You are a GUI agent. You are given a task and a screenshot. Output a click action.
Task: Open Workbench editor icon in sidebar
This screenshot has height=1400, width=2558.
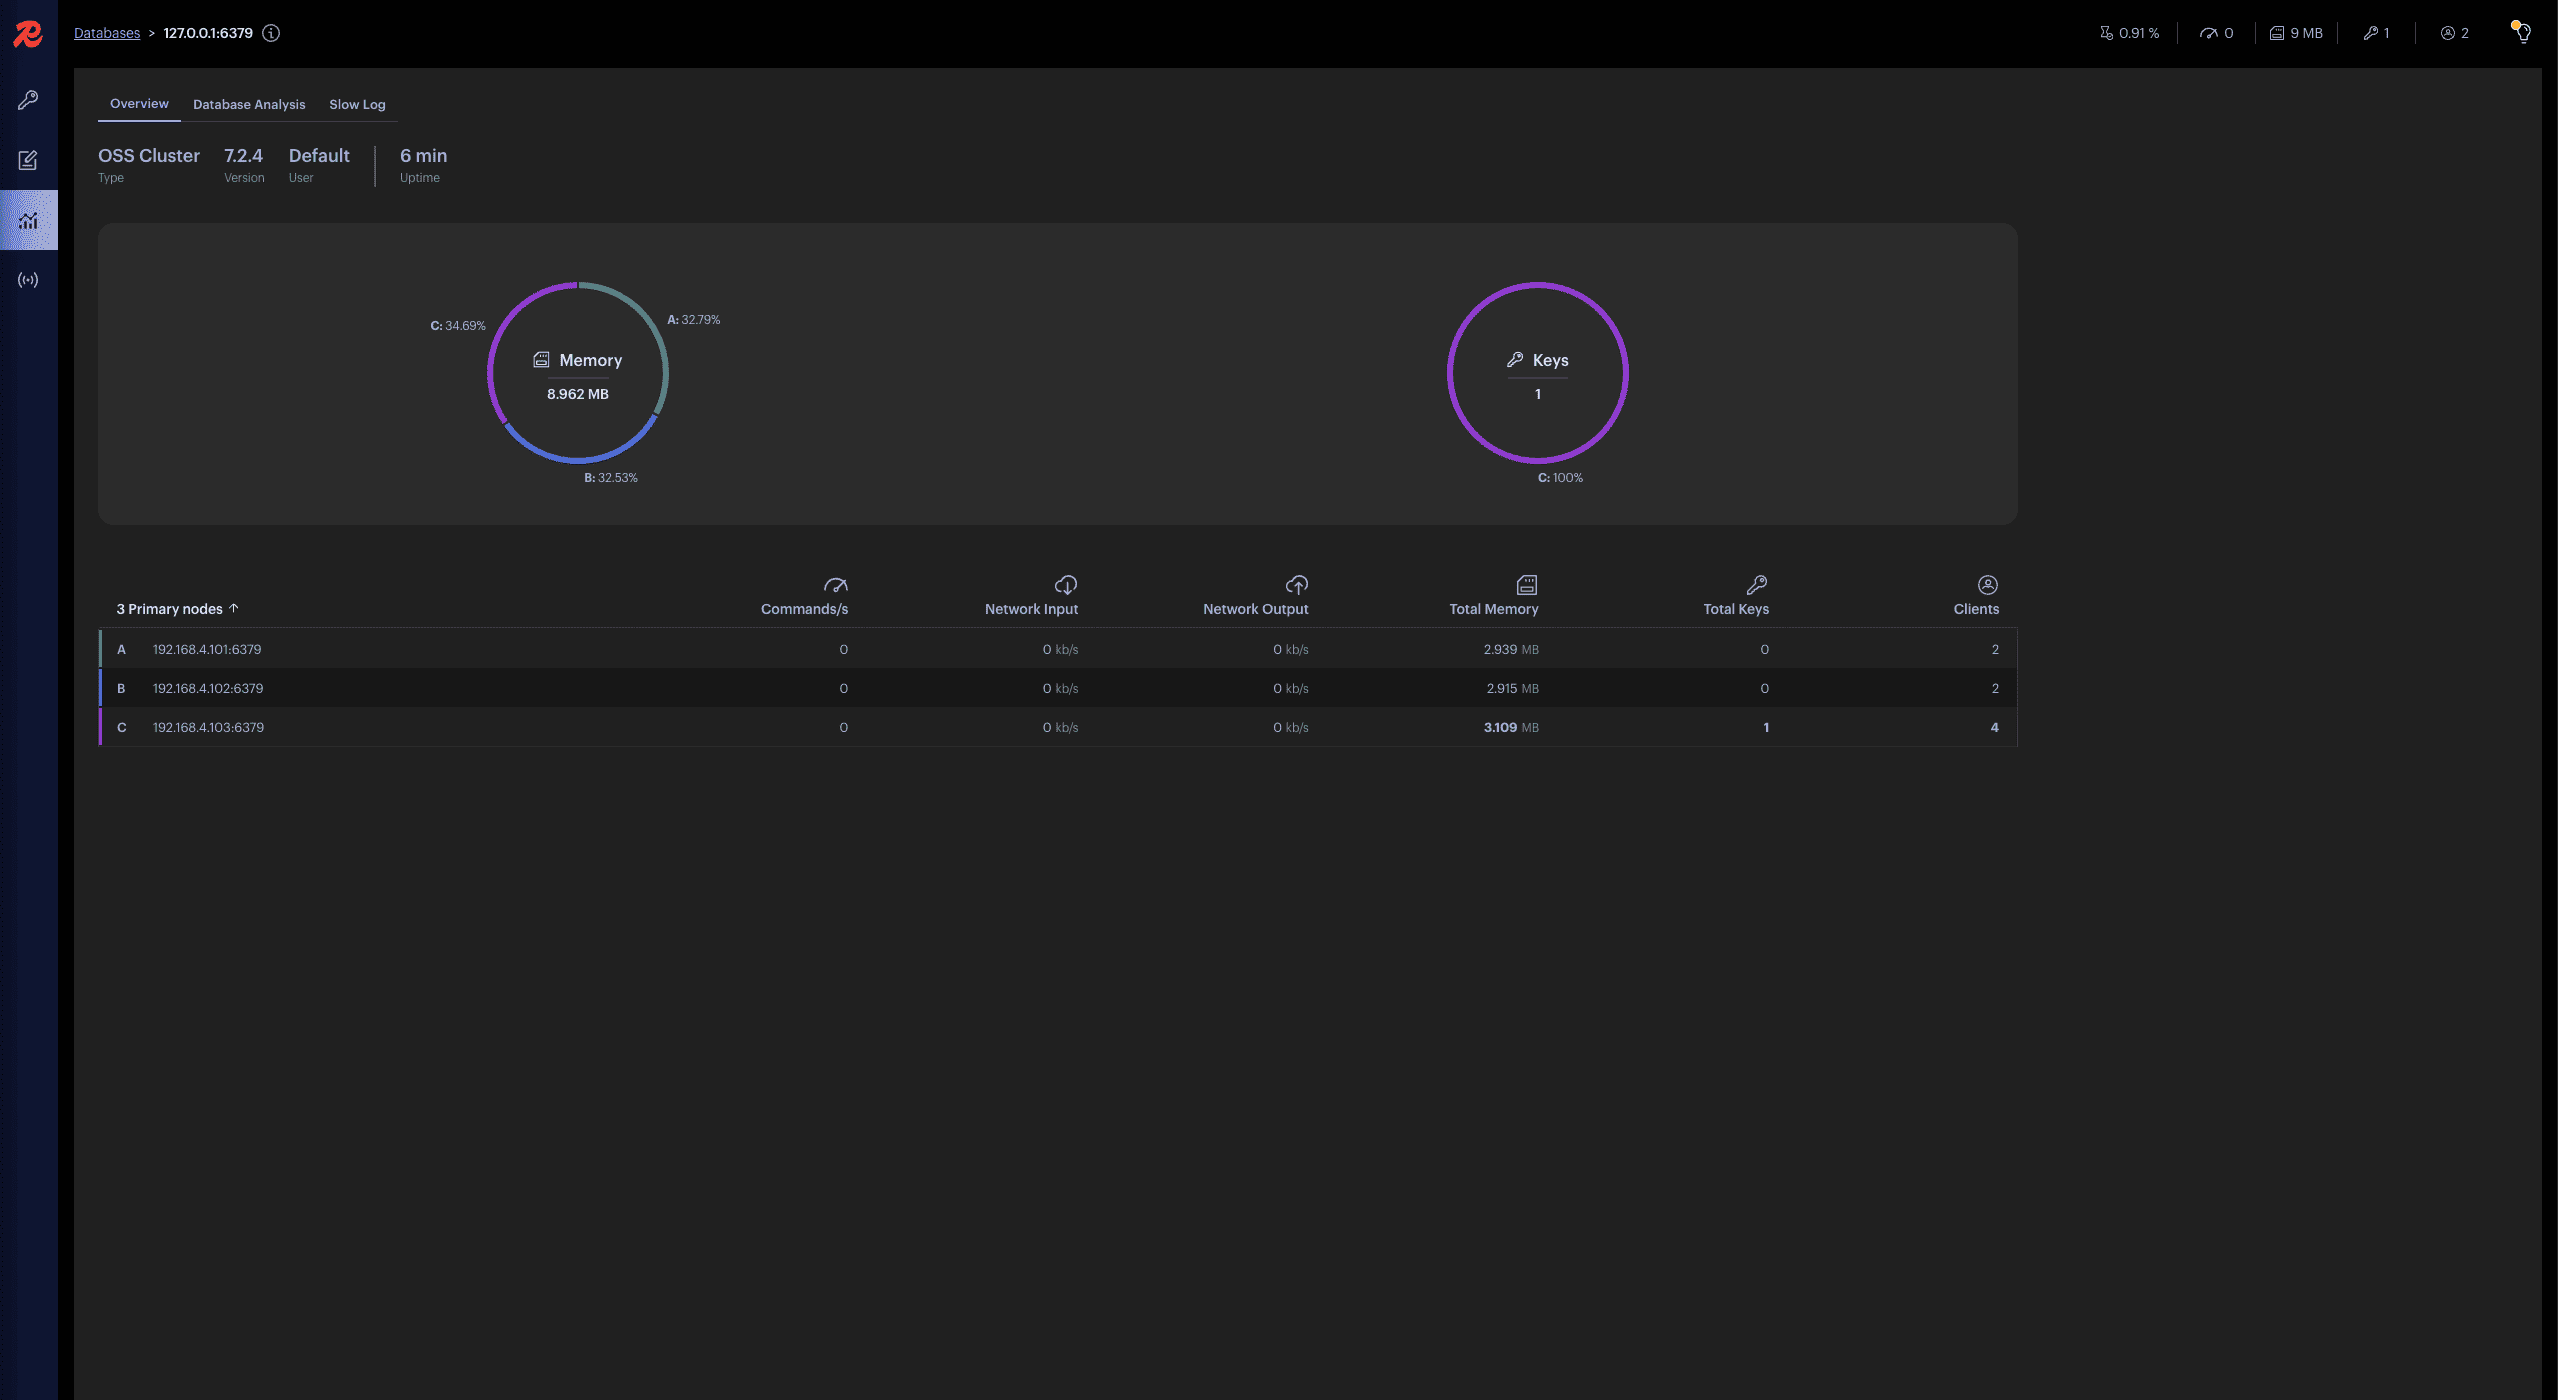tap(28, 160)
